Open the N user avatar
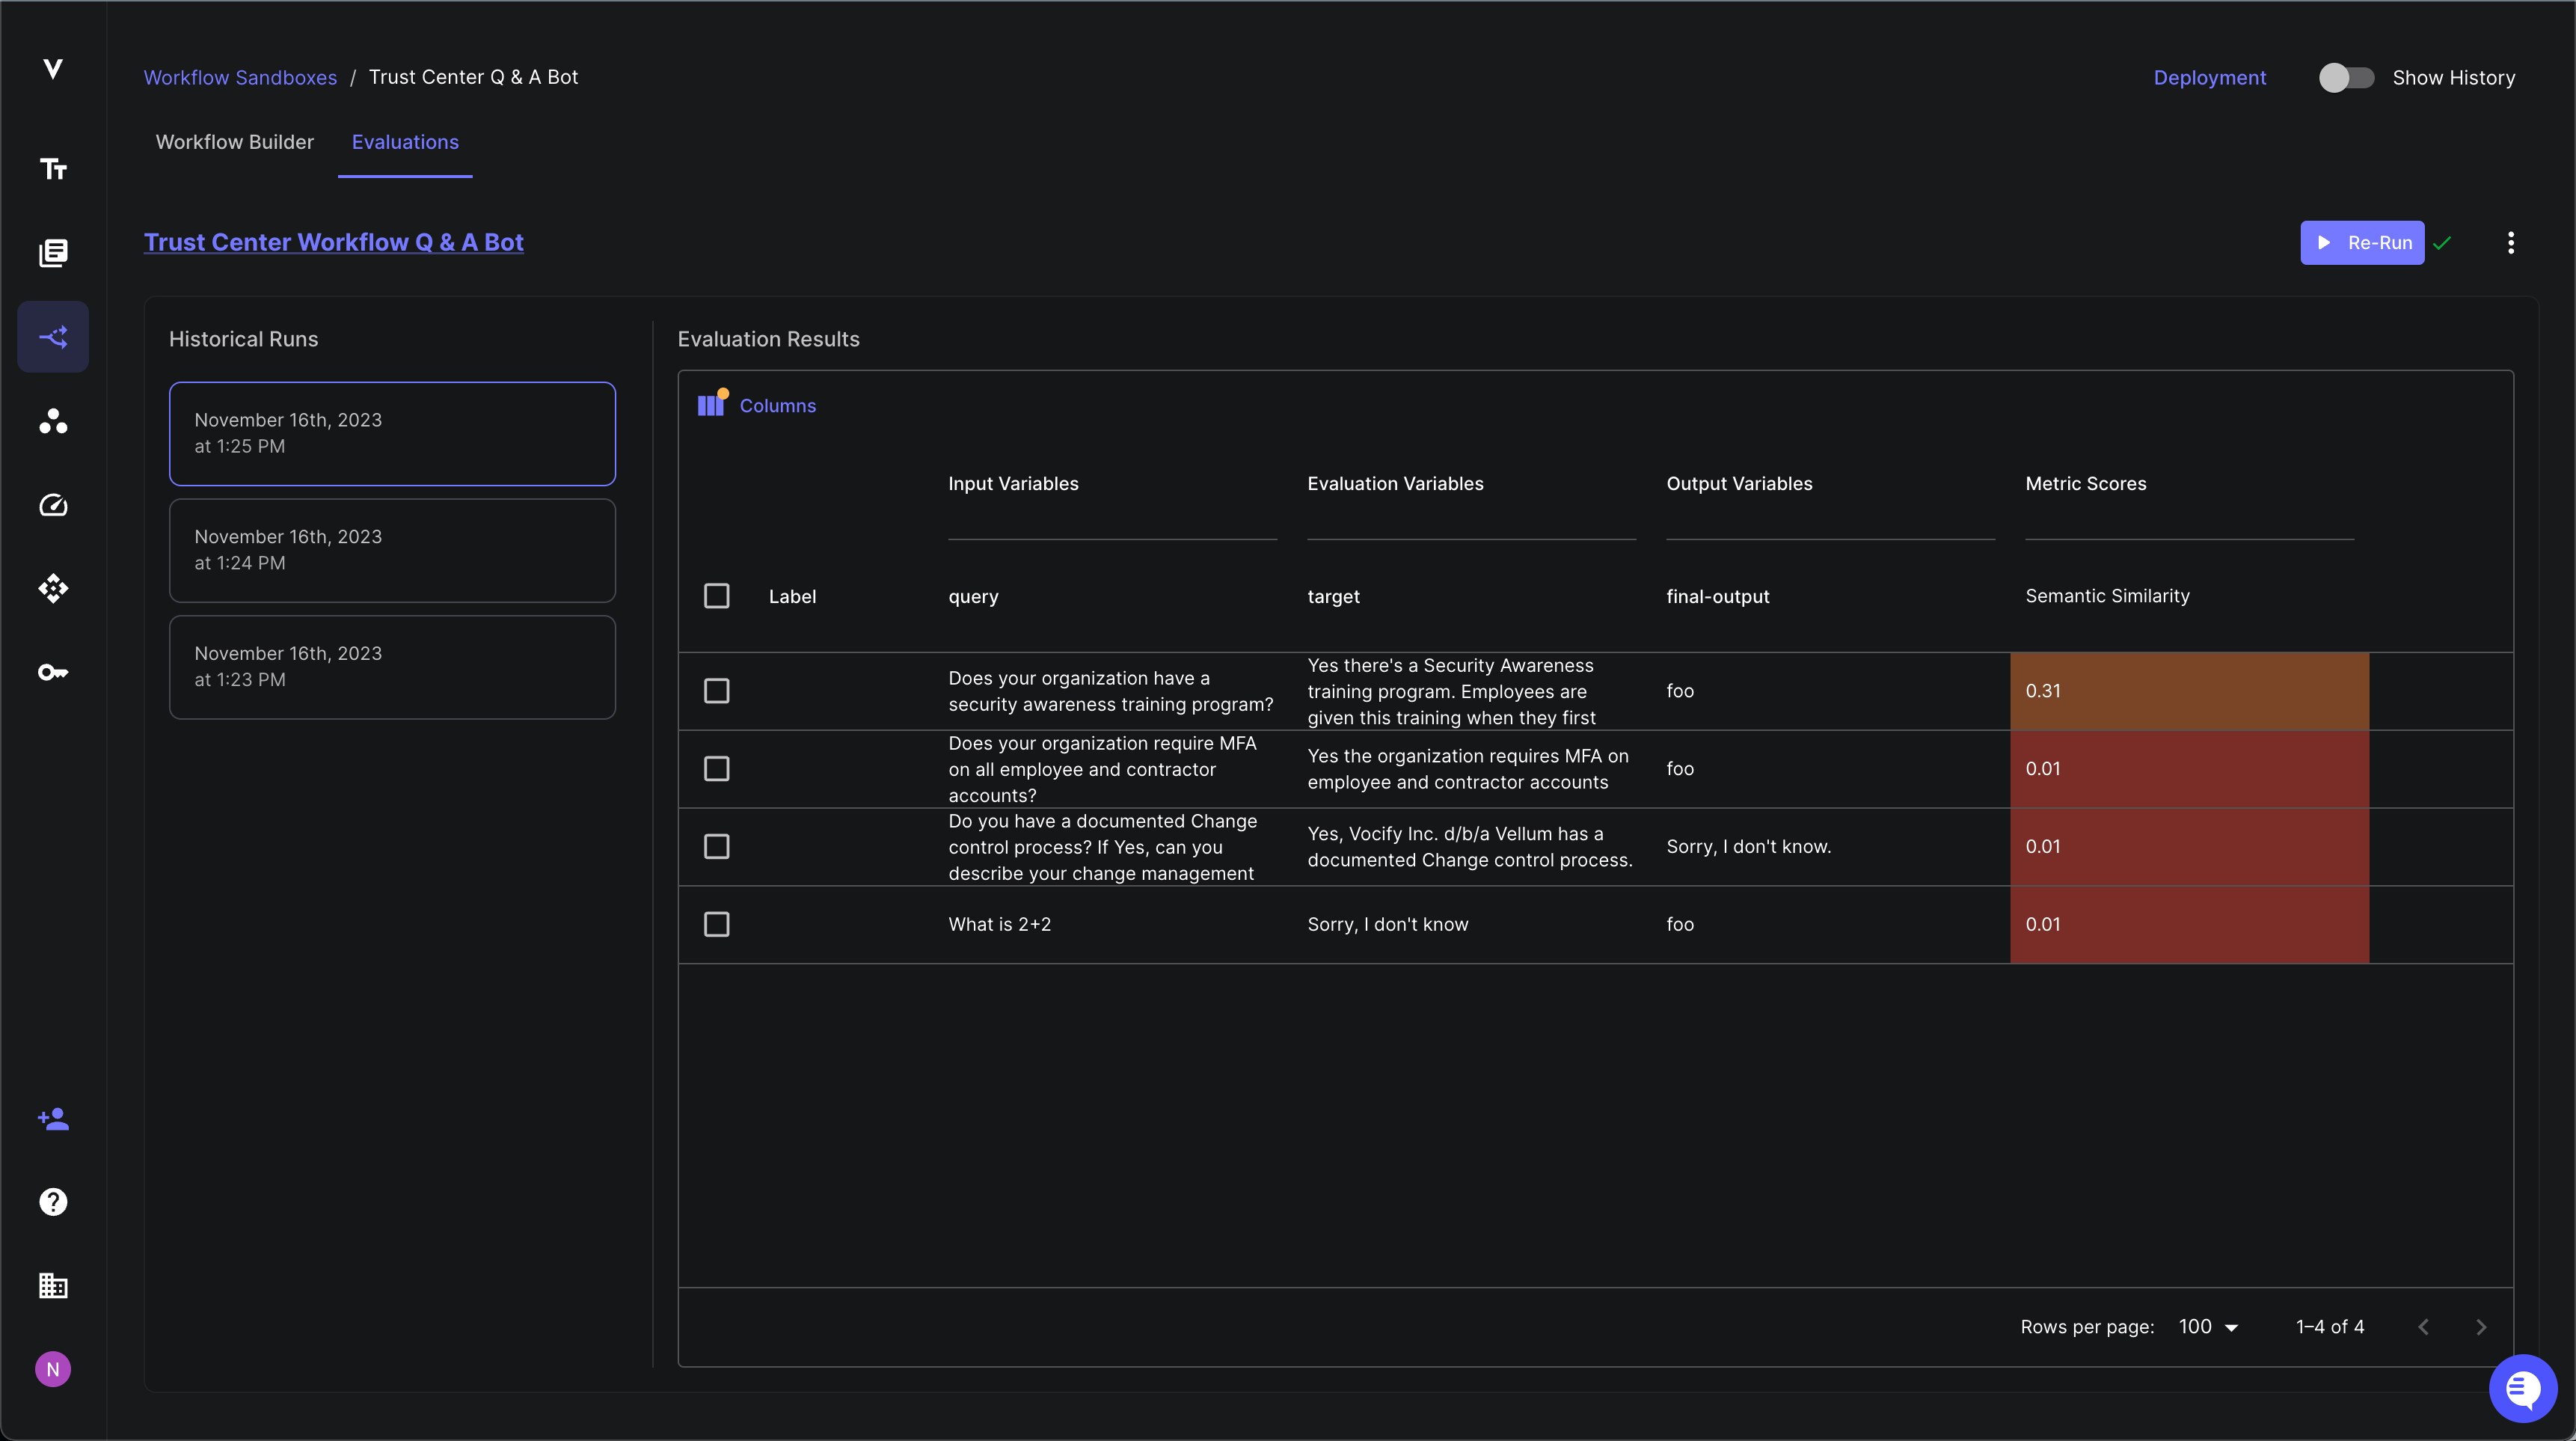This screenshot has width=2576, height=1441. click(53, 1369)
